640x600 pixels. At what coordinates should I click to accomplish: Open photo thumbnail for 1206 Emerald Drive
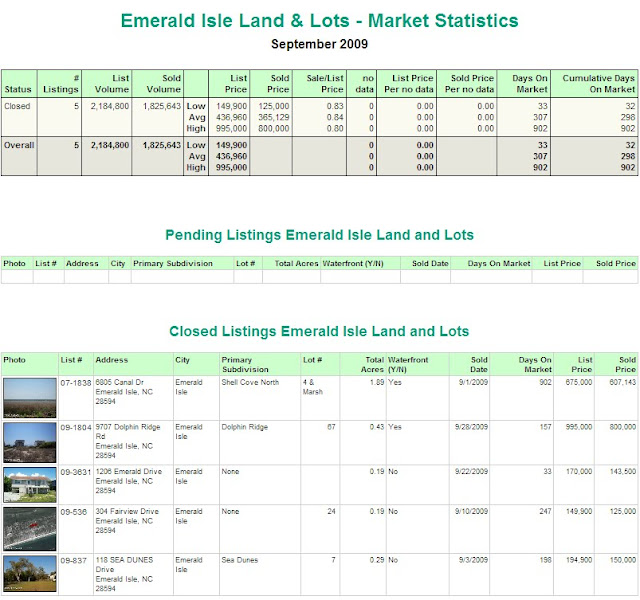(30, 485)
